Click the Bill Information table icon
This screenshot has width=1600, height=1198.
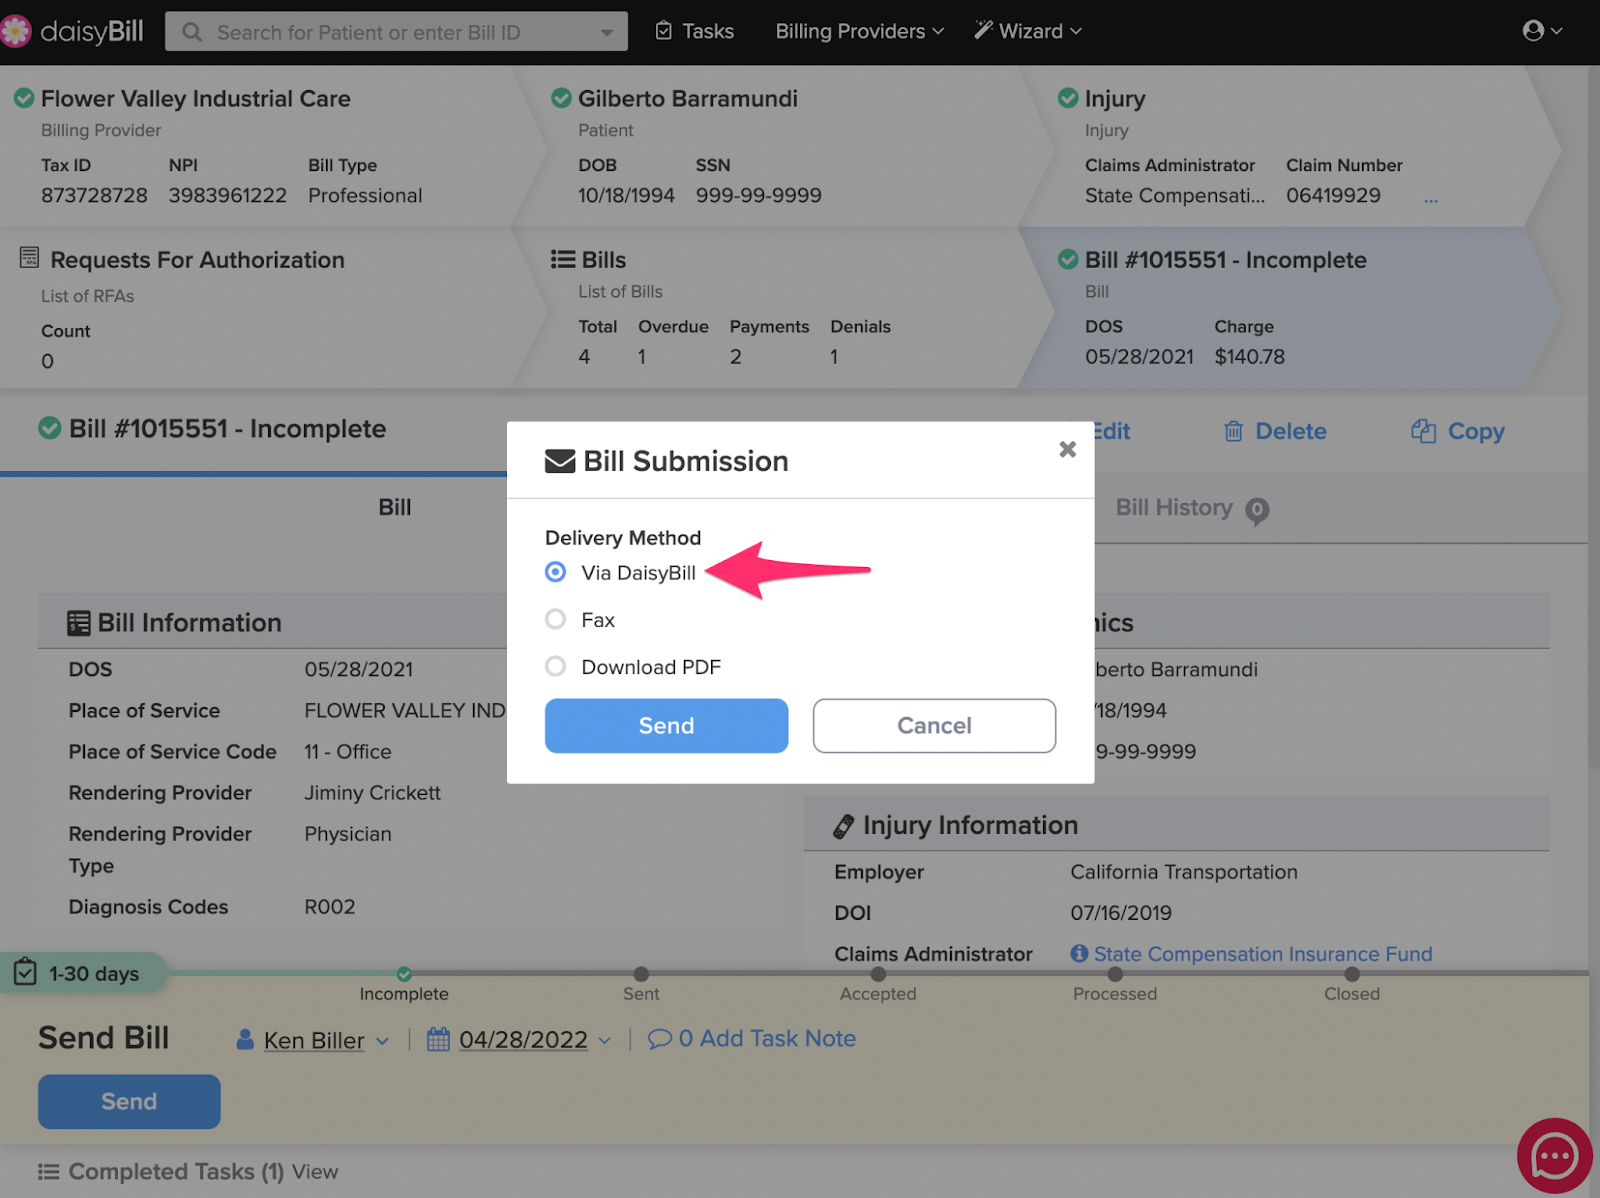point(78,623)
